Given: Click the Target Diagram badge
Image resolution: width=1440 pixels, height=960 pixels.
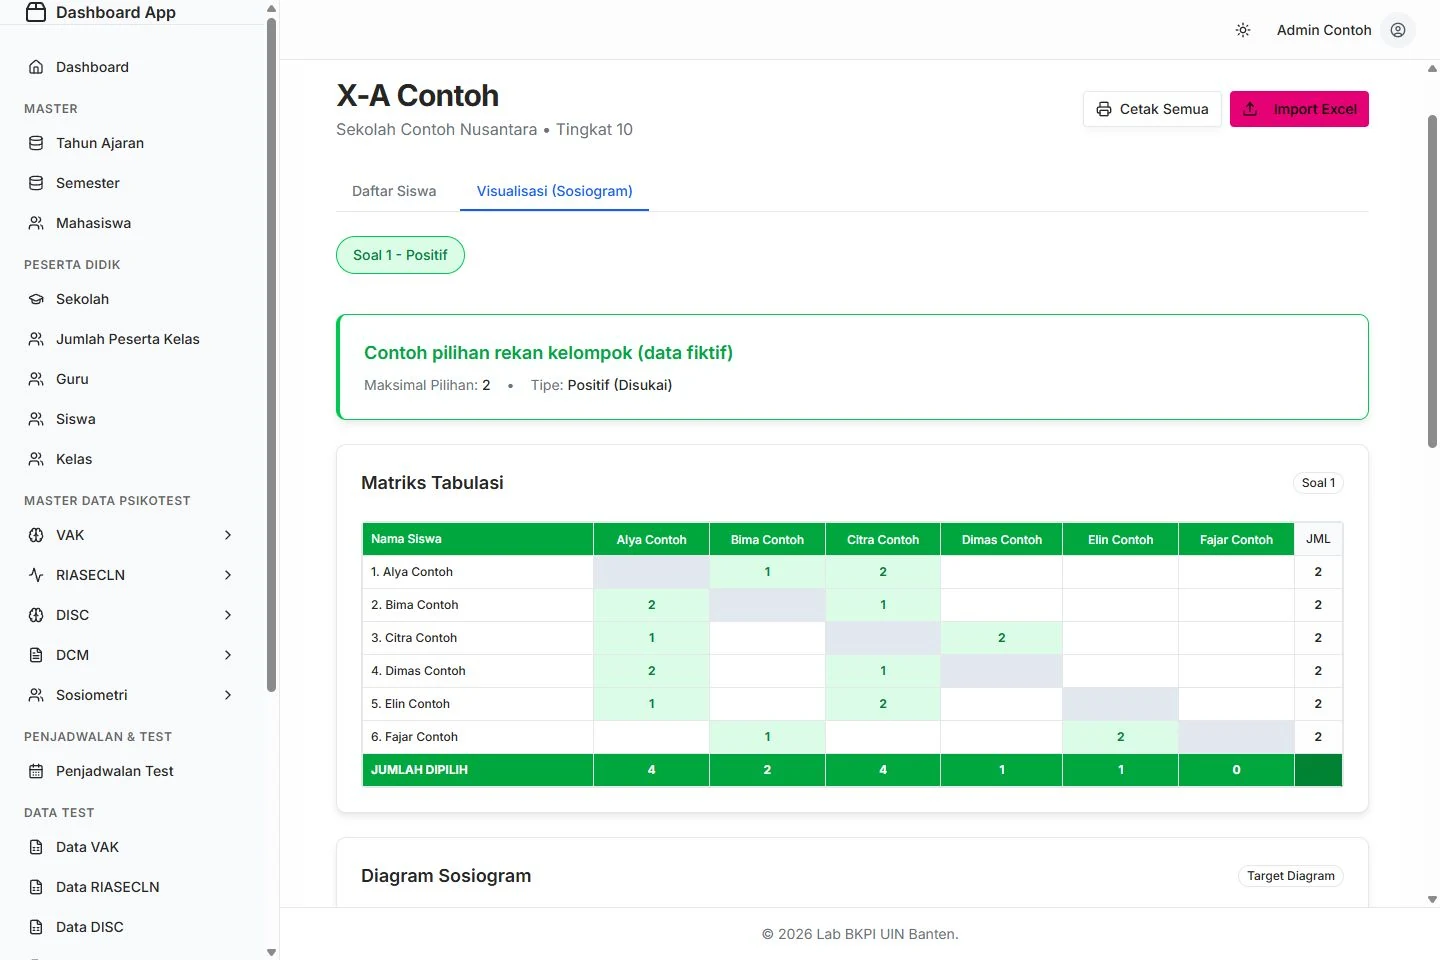Looking at the screenshot, I should pyautogui.click(x=1291, y=876).
